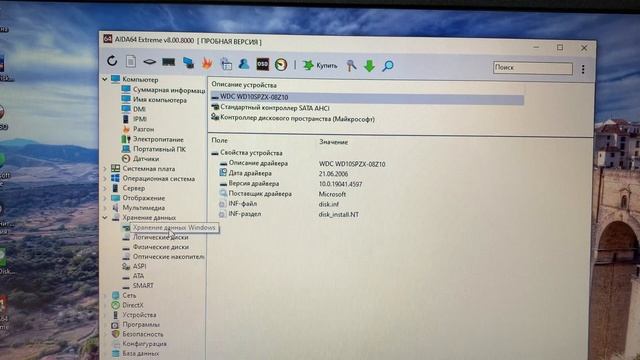Collapse the Компьютер tree node
640x360 pixels.
[105, 79]
